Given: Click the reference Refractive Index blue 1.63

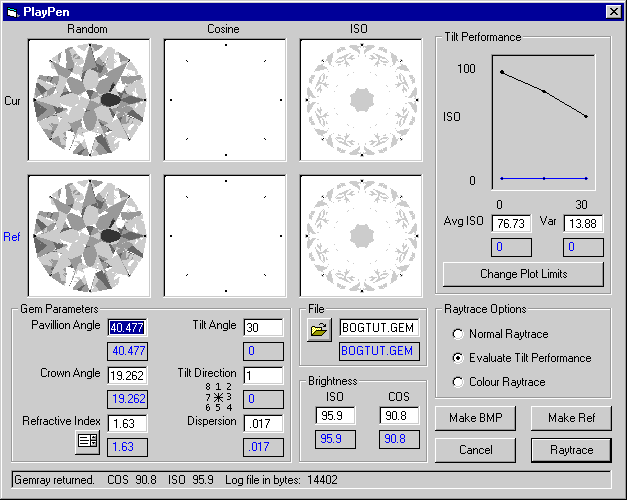Looking at the screenshot, I should [x=128, y=447].
